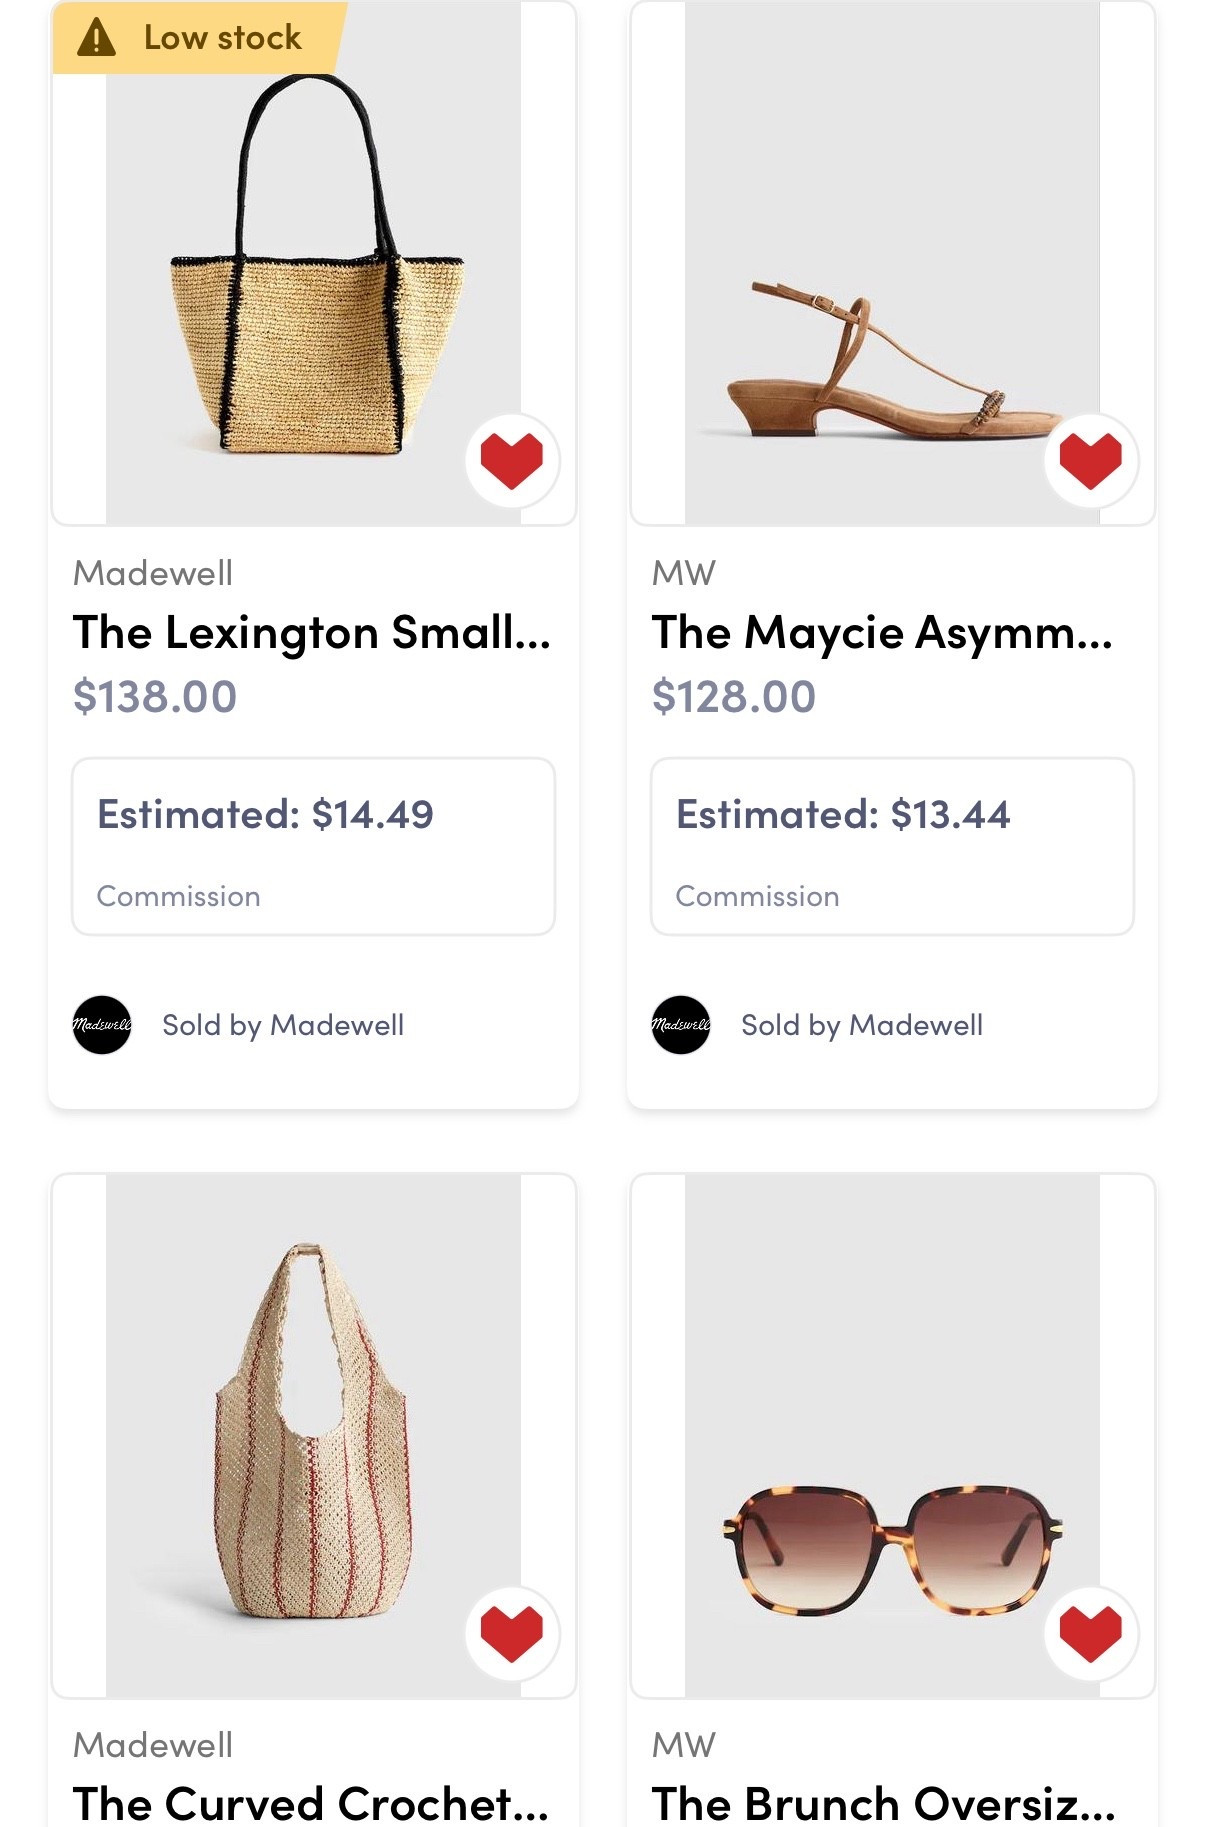1206x1827 pixels.
Task: Select "Sold by Madewell" under Maycie sandal
Action: click(862, 1025)
